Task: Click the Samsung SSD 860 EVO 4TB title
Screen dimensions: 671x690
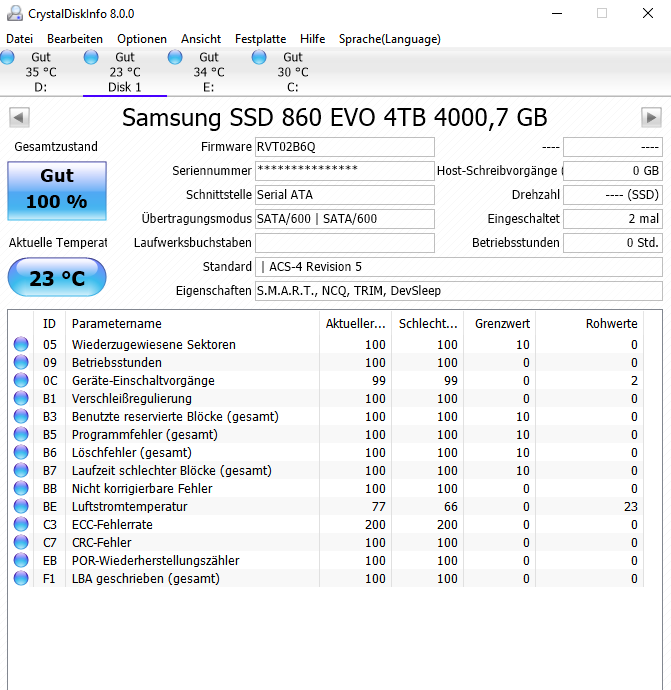Action: click(335, 118)
